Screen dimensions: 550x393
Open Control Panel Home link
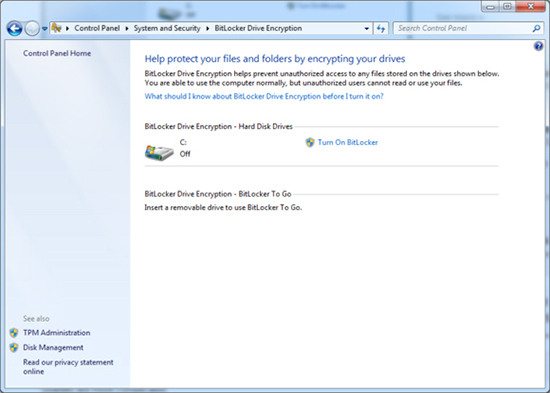click(57, 53)
